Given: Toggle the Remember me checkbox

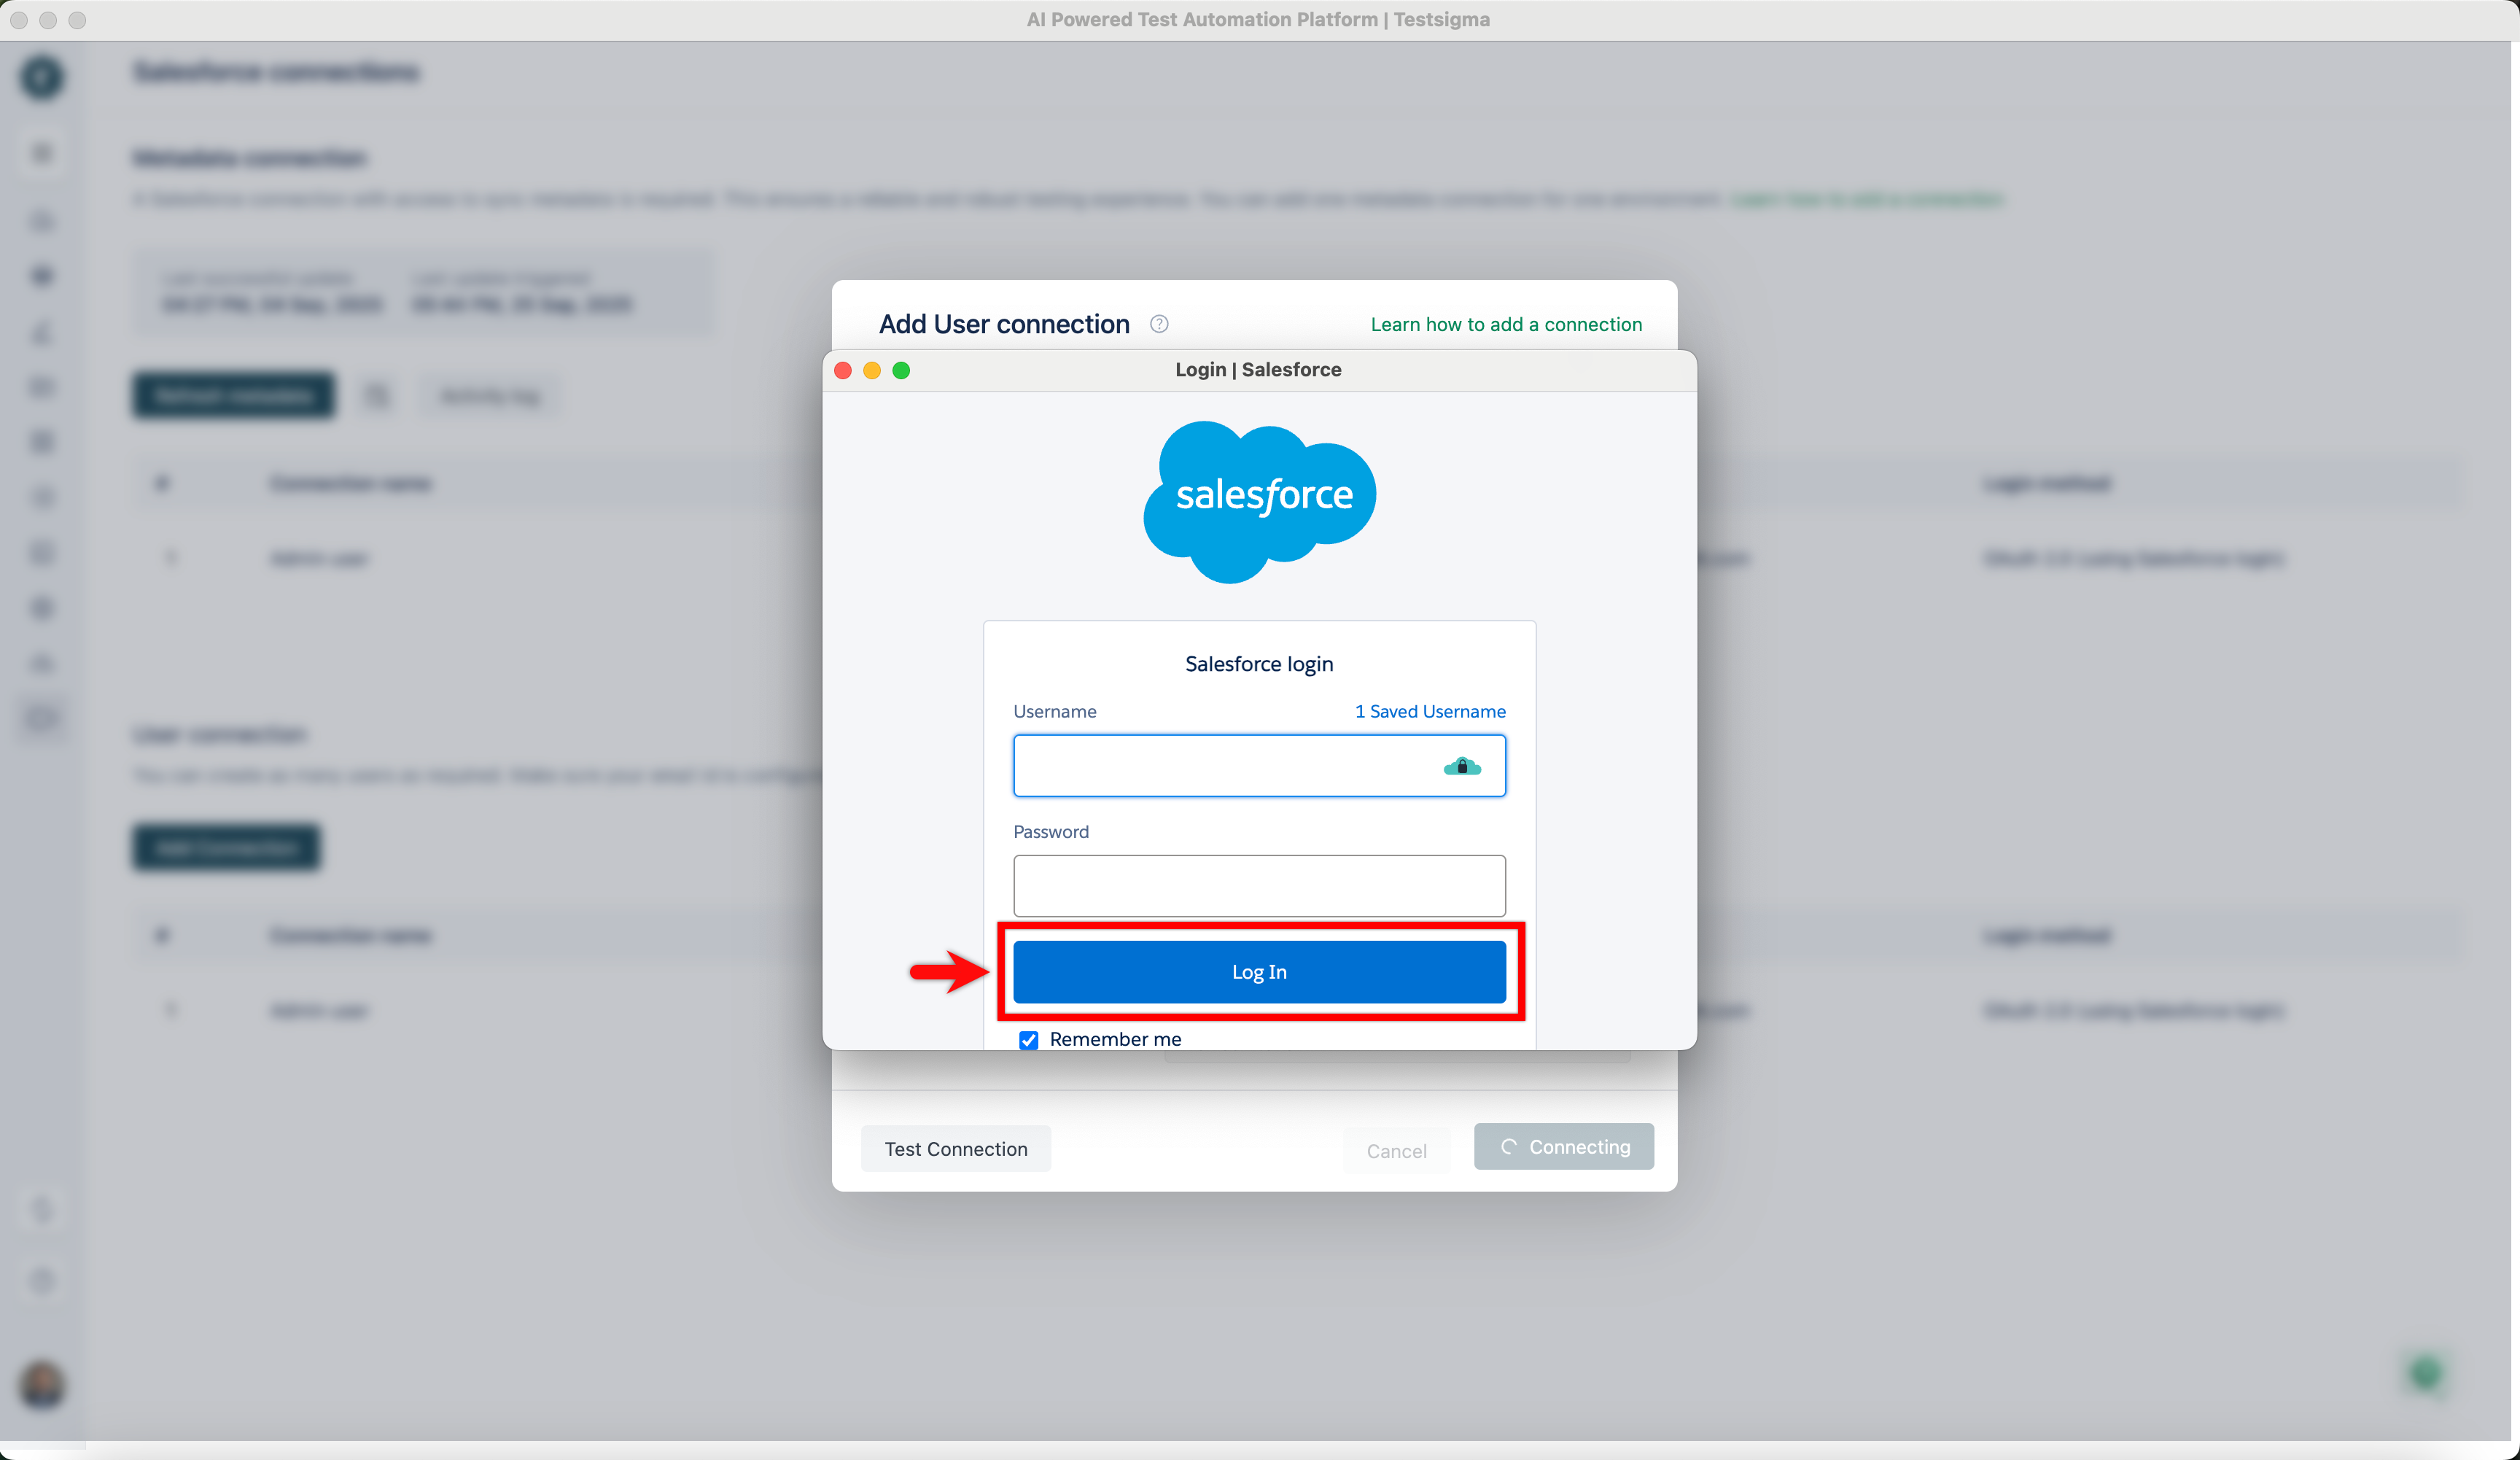Looking at the screenshot, I should pos(1028,1039).
